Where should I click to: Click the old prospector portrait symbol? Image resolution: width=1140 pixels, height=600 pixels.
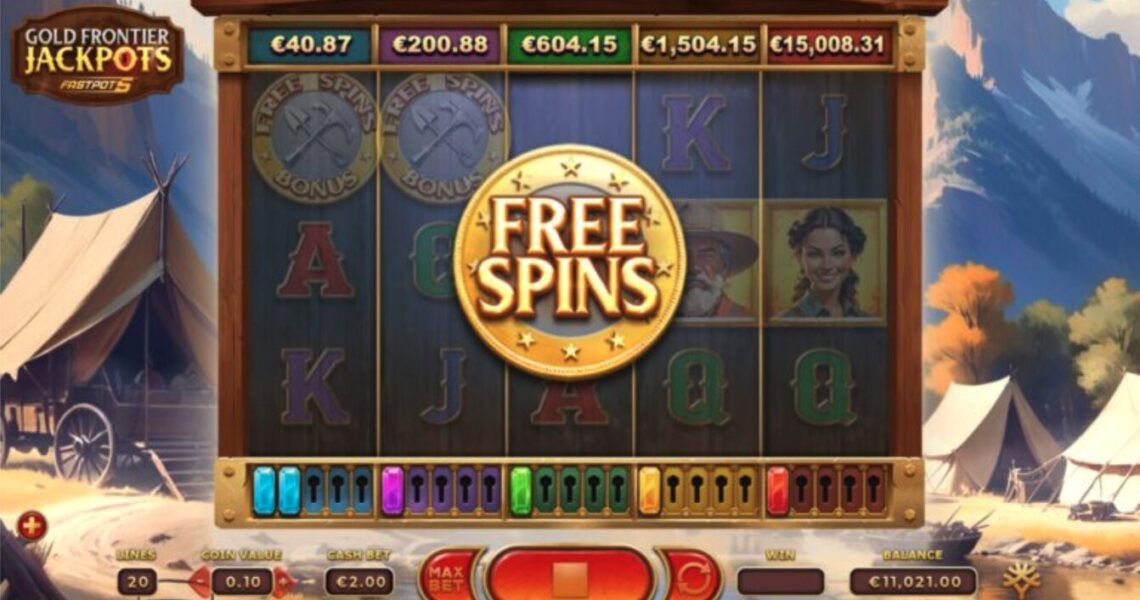(x=712, y=261)
